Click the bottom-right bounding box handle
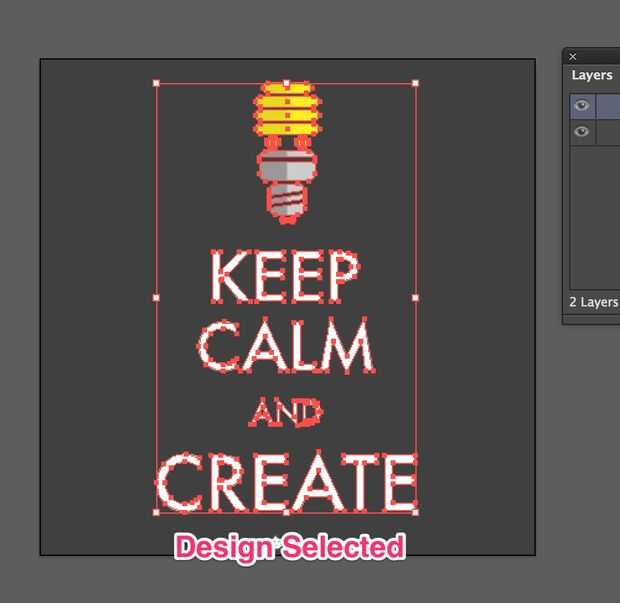The width and height of the screenshot is (620, 603). tap(415, 512)
